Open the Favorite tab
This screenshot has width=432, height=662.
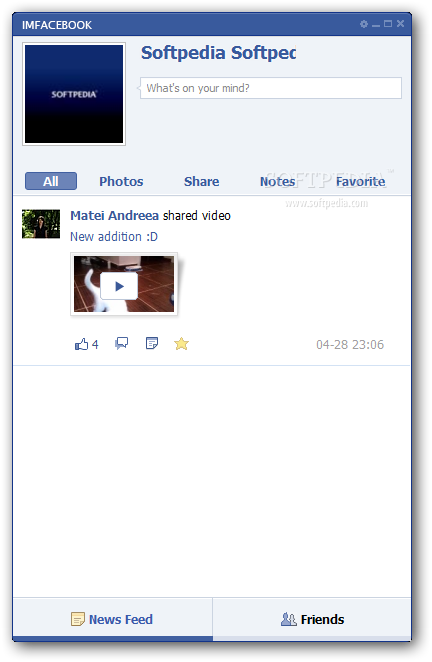pyautogui.click(x=361, y=182)
